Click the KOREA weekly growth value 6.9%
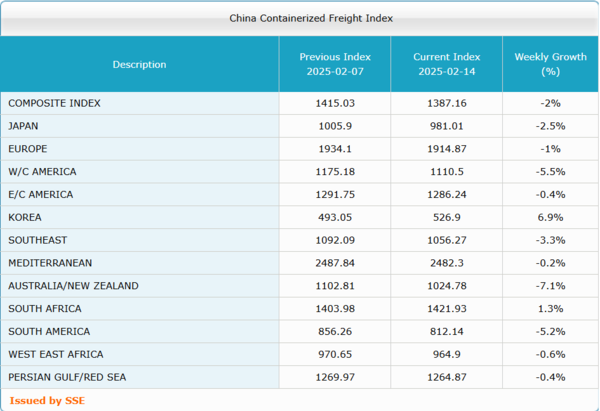The height and width of the screenshot is (411, 600). pyautogui.click(x=549, y=217)
